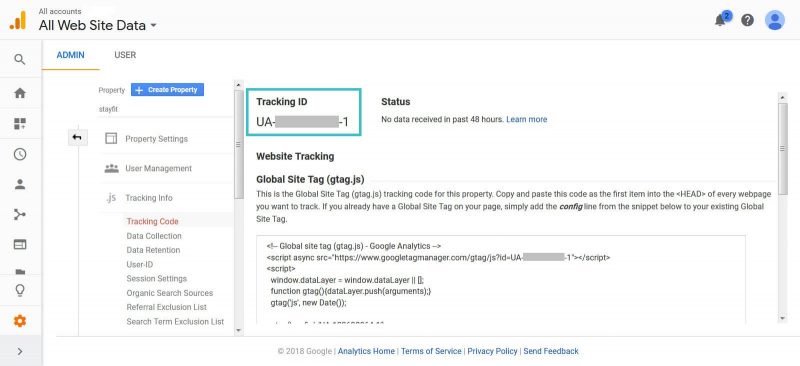Select Tracking Code
The width and height of the screenshot is (800, 366).
[153, 222]
